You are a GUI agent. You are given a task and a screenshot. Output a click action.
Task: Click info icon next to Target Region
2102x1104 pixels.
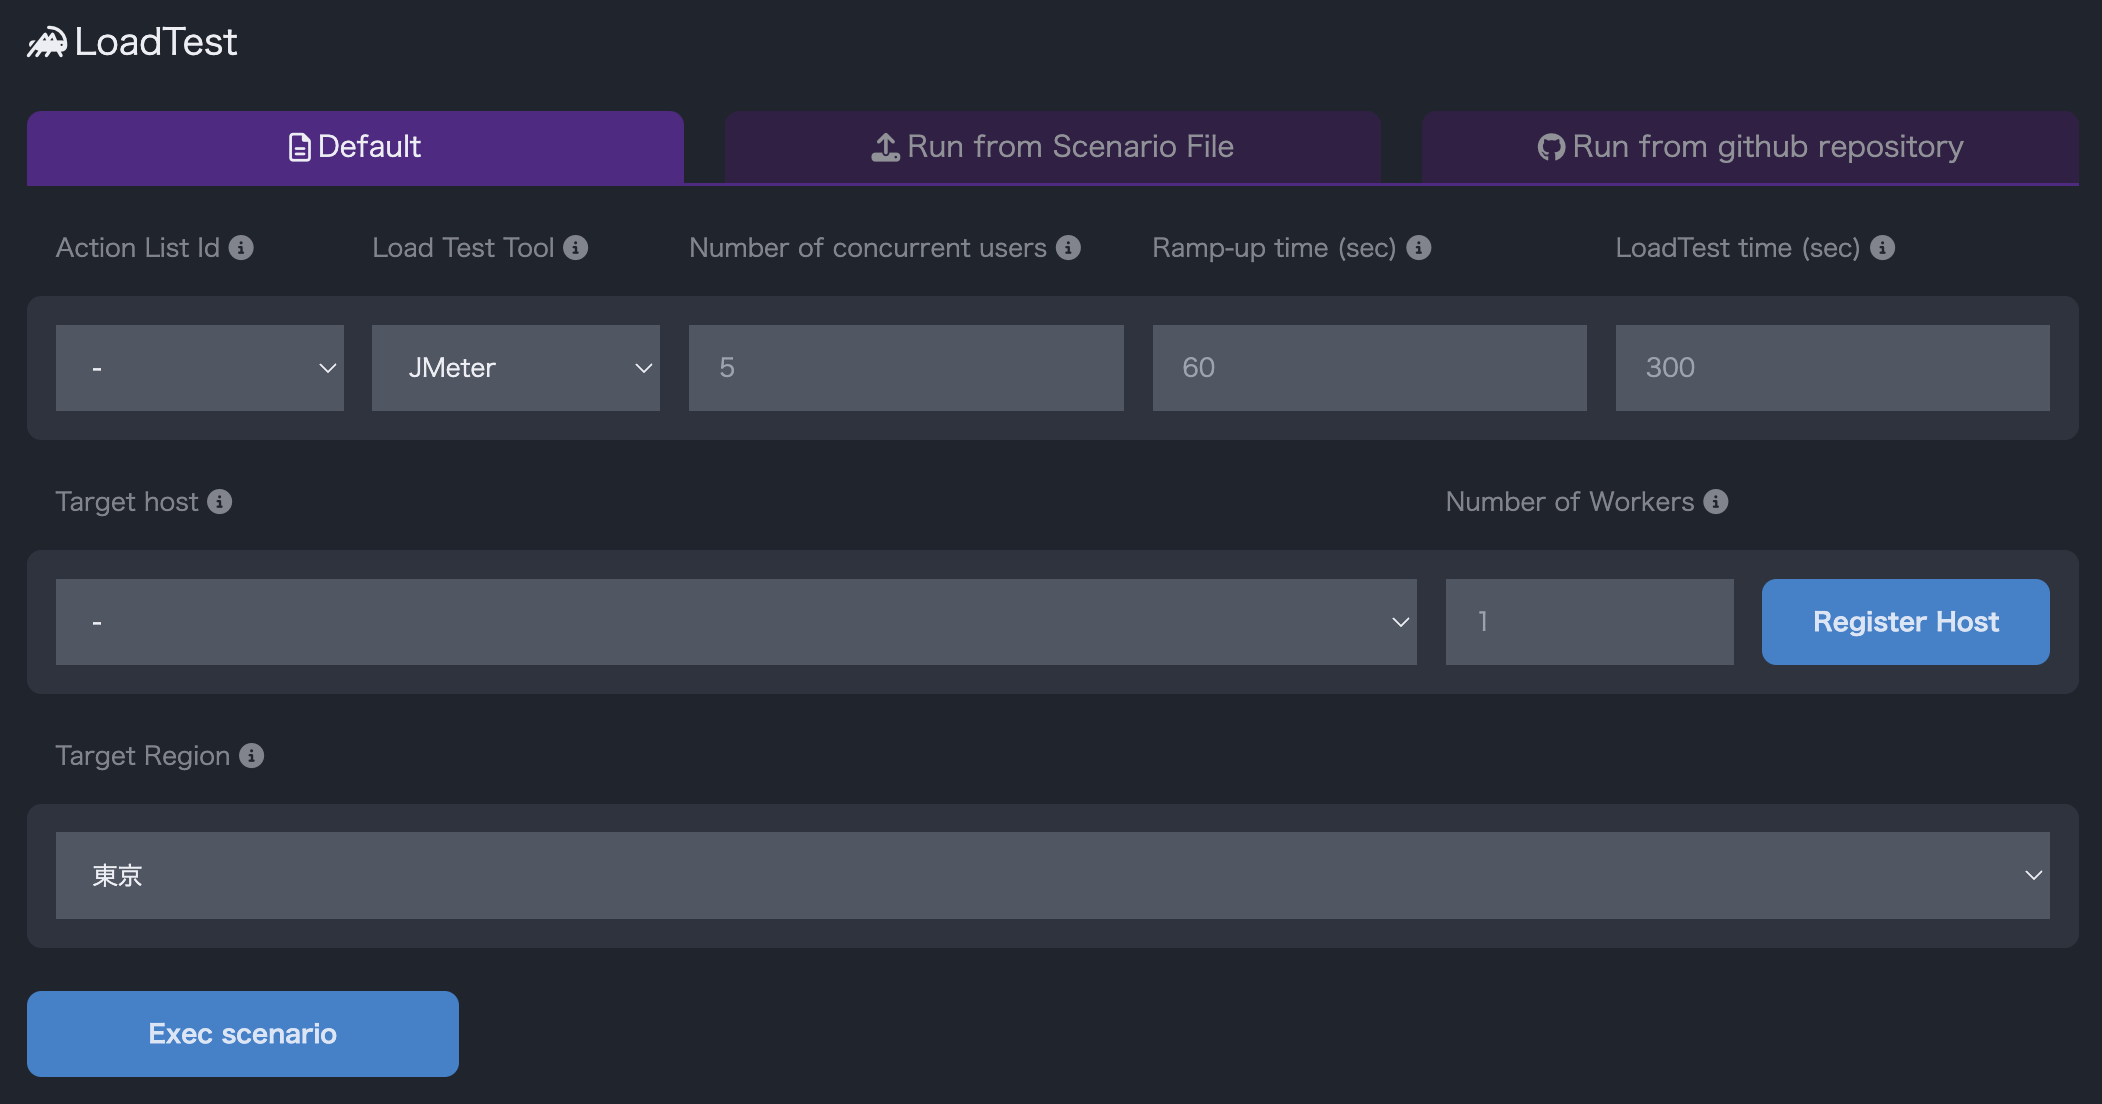pyautogui.click(x=251, y=756)
